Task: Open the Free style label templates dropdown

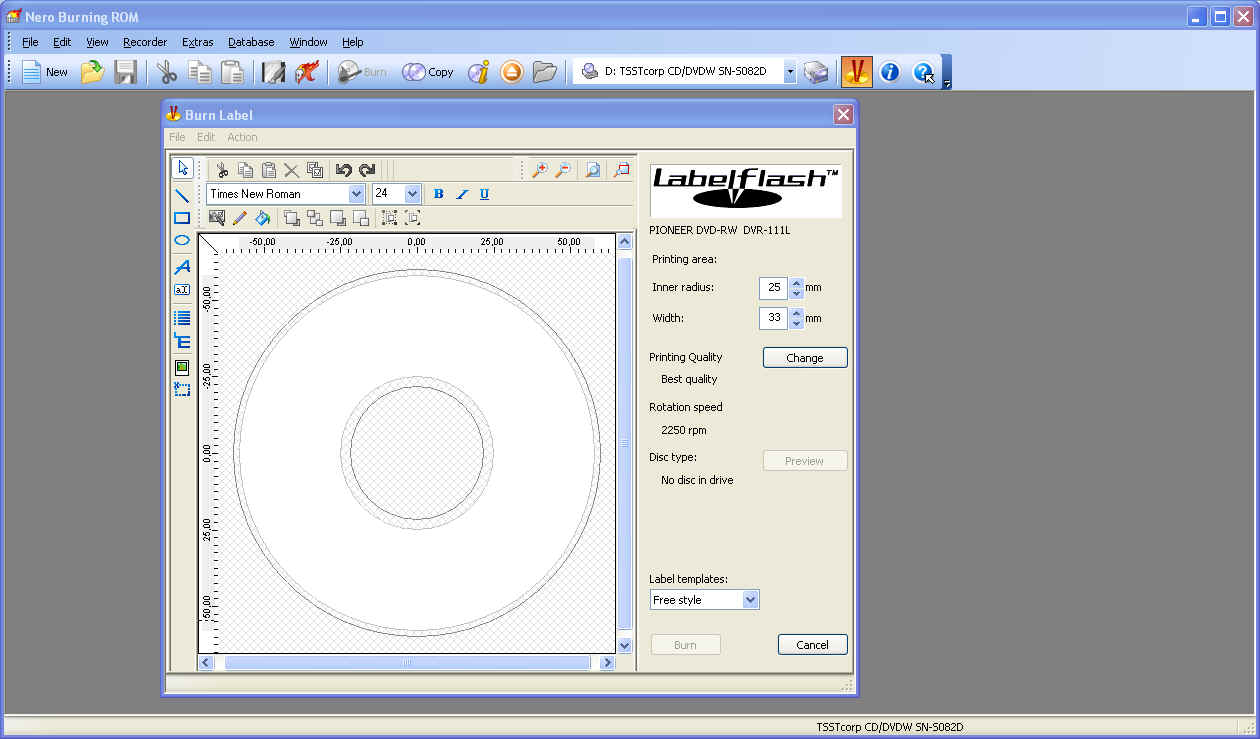Action: pyautogui.click(x=751, y=600)
